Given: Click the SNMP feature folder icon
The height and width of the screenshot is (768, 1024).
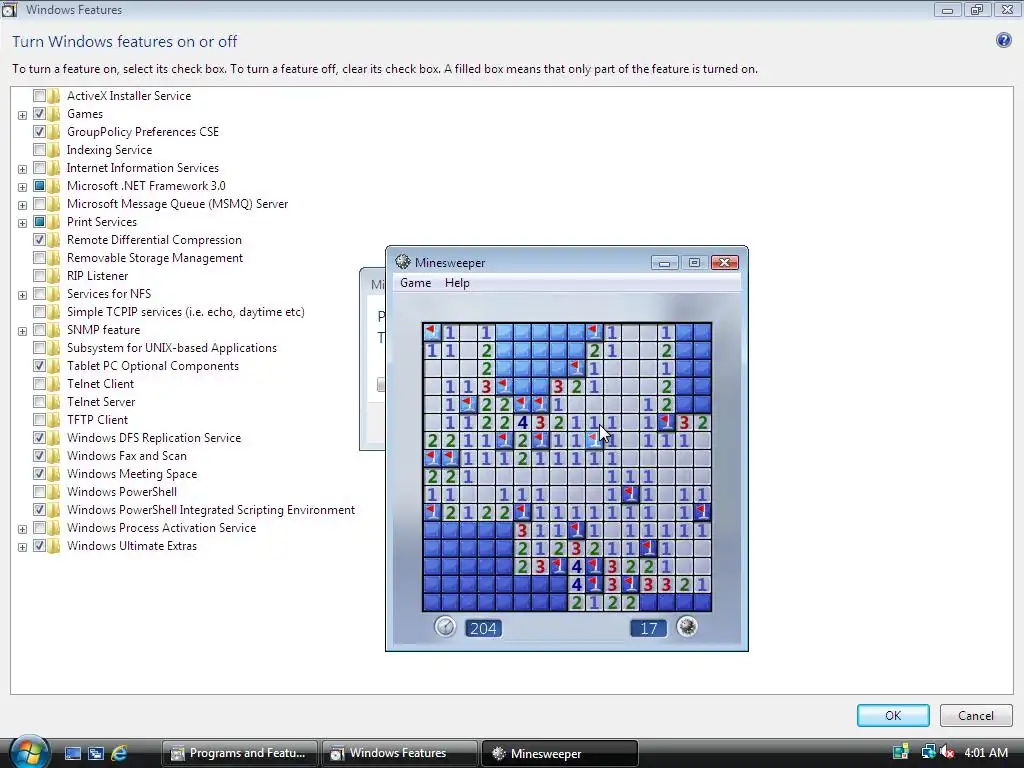Looking at the screenshot, I should coord(54,330).
